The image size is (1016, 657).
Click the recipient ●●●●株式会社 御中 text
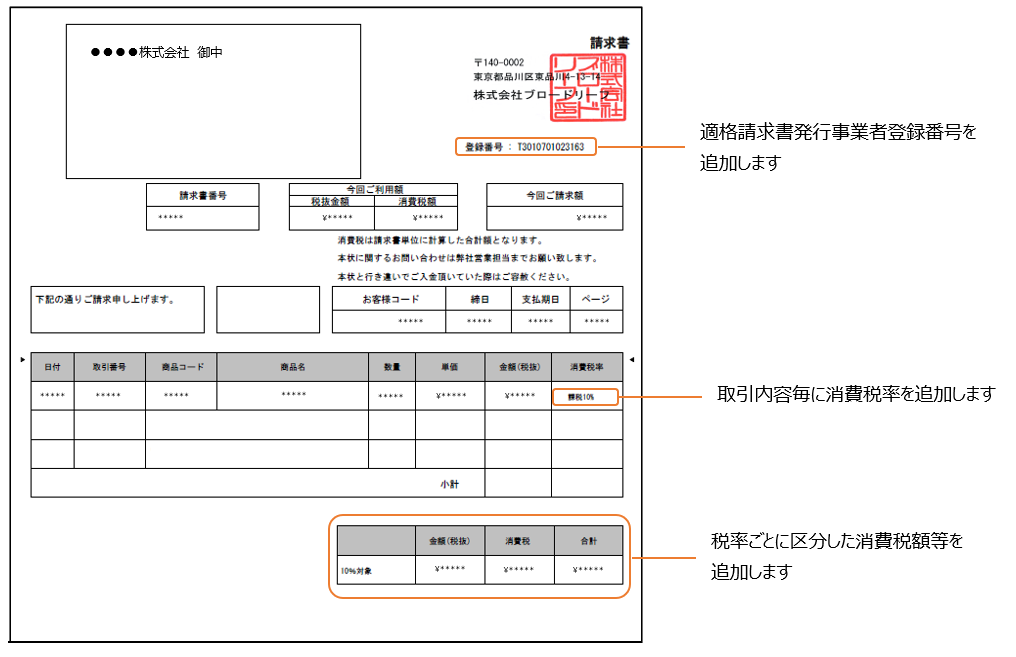click(x=156, y=52)
